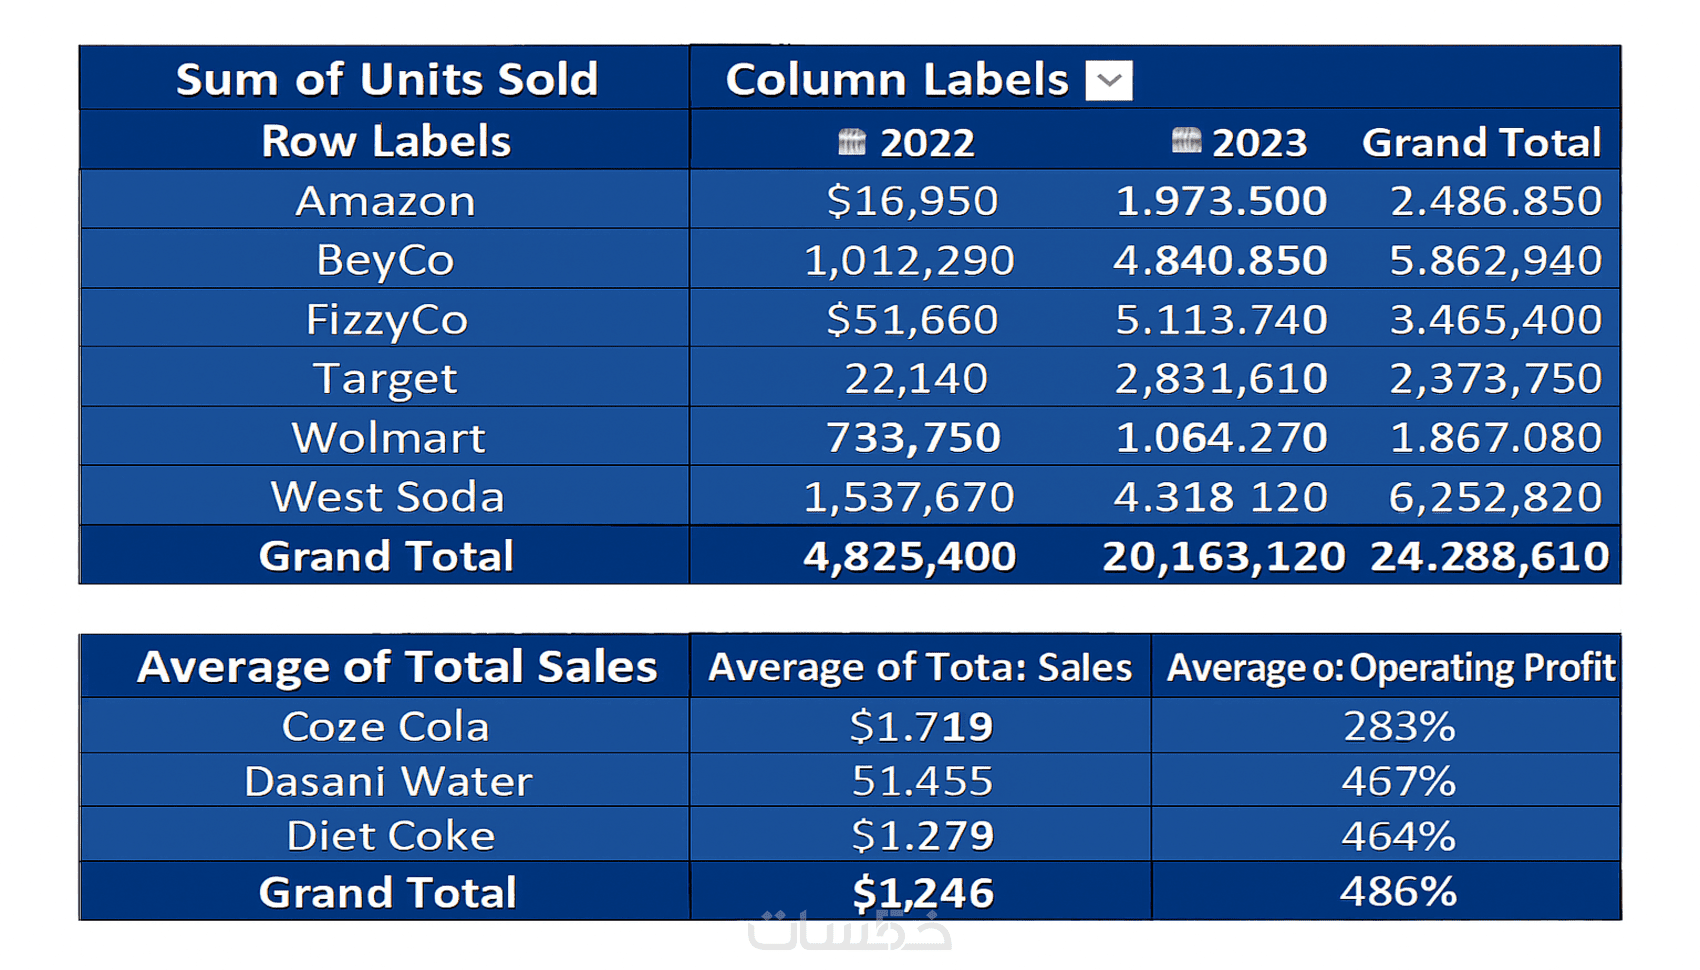Click the Wolmart row label
This screenshot has height=970, width=1700.
click(x=388, y=438)
